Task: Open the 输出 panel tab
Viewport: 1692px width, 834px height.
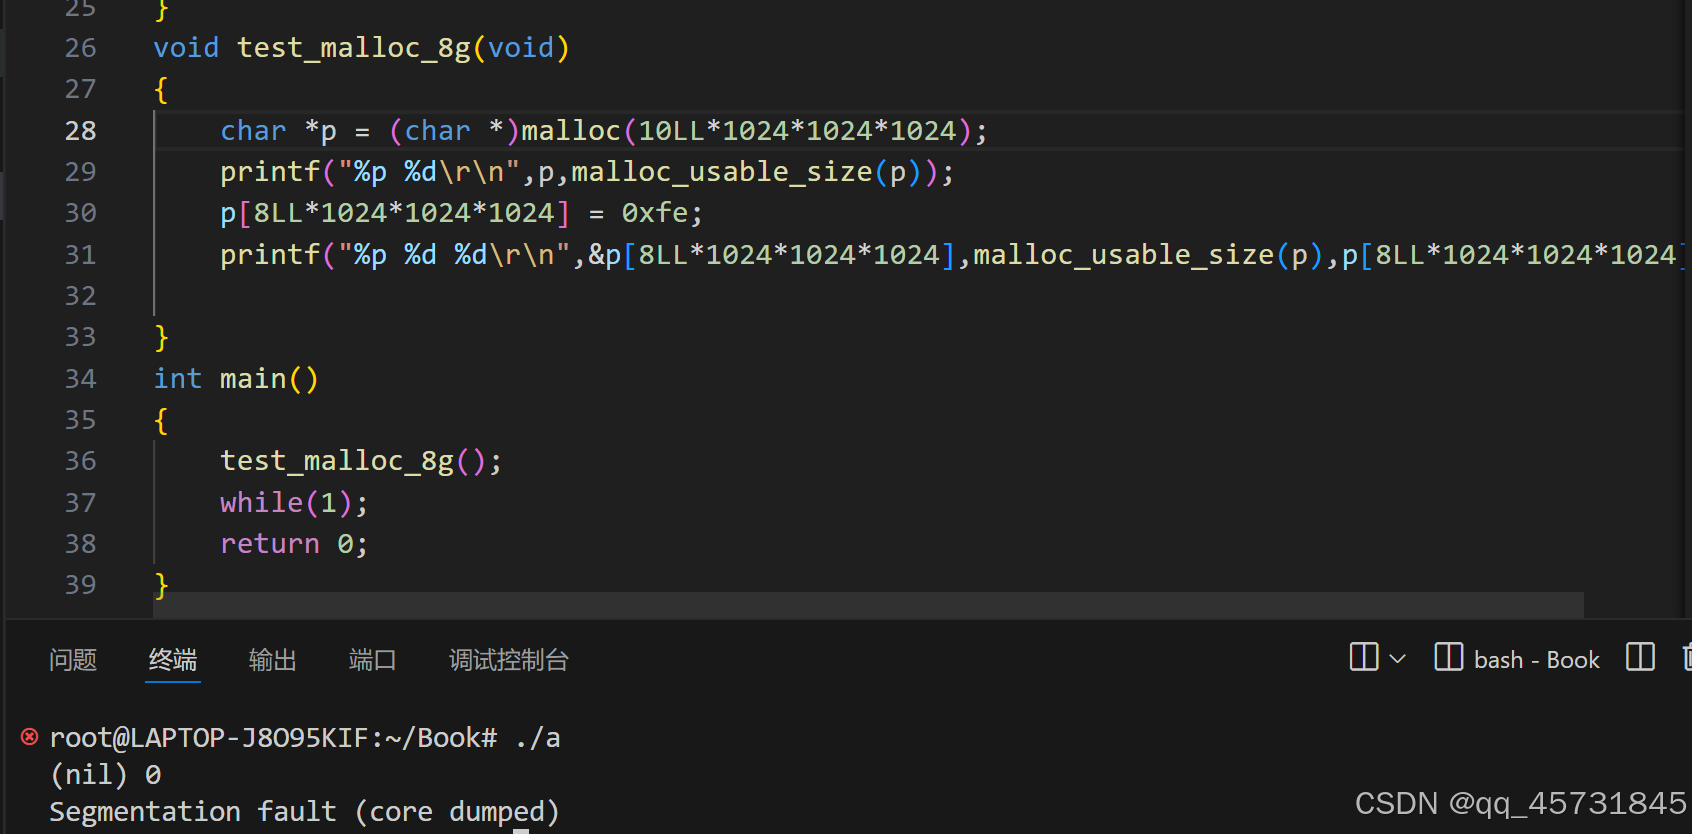Action: 273,660
